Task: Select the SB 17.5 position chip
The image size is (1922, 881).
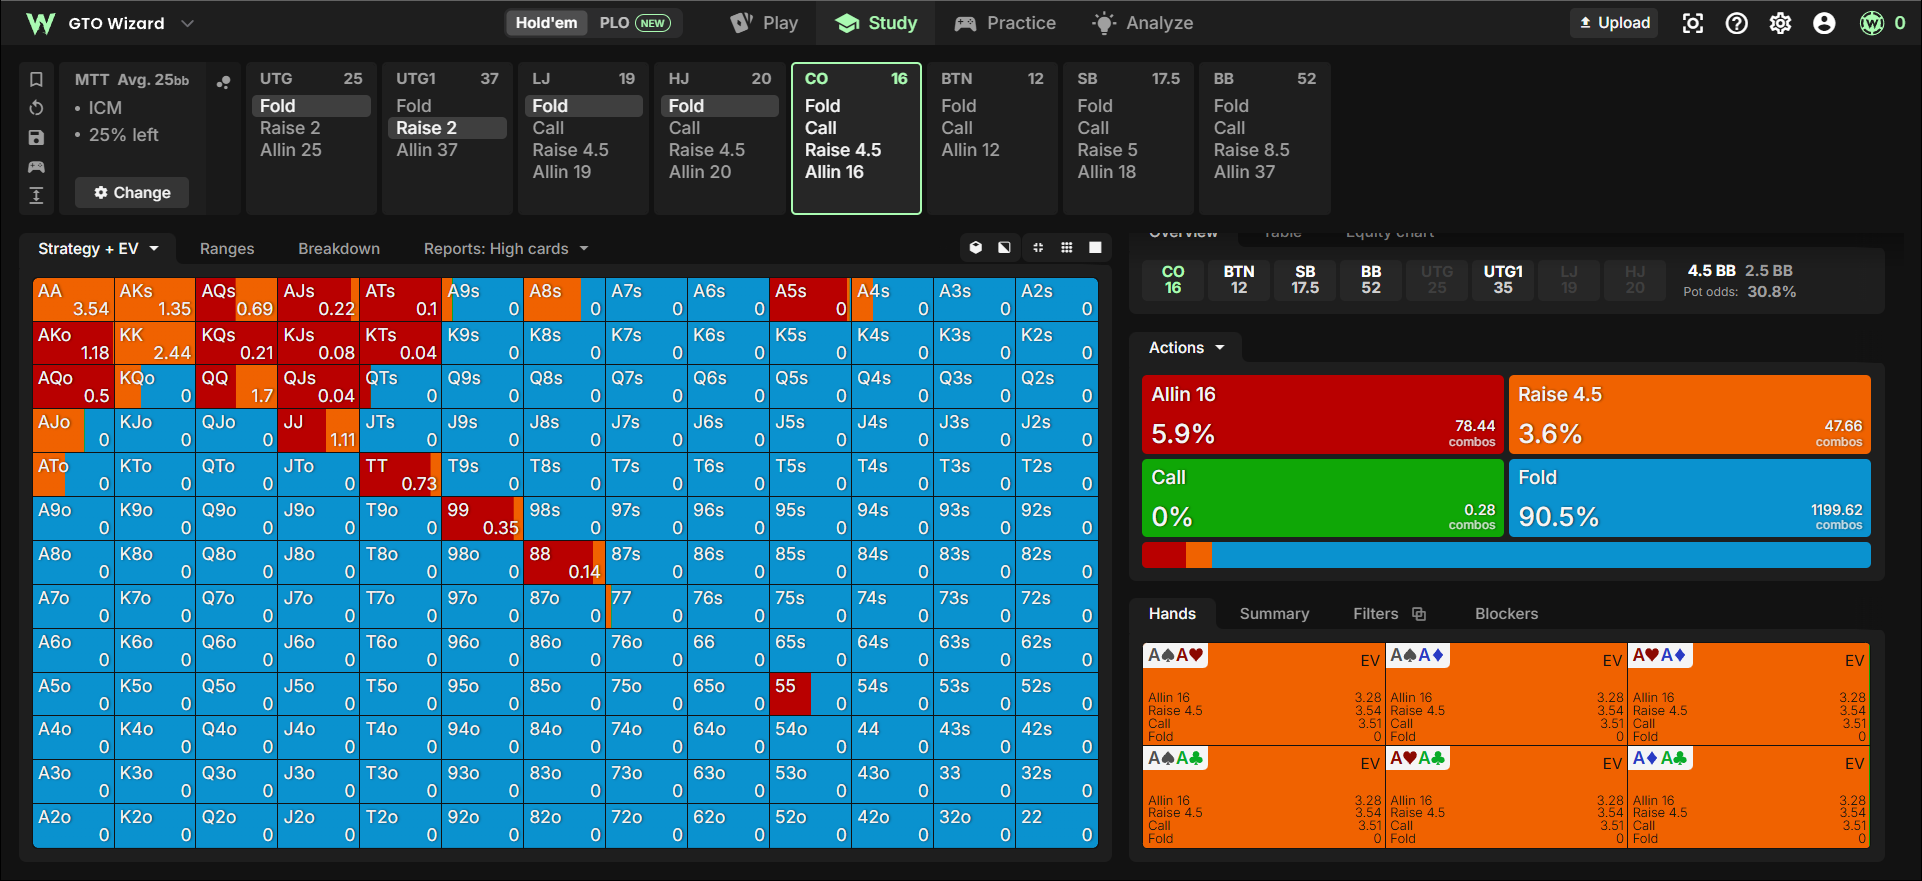Action: point(1305,280)
